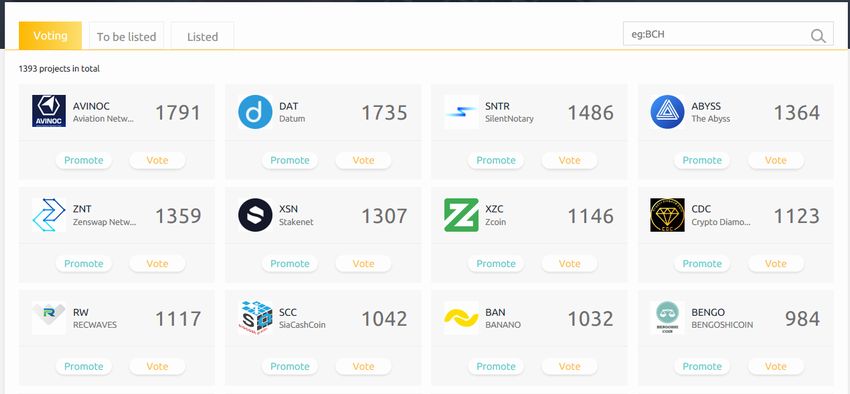
Task: Vote for RW RECWAVES
Action: pyautogui.click(x=157, y=367)
